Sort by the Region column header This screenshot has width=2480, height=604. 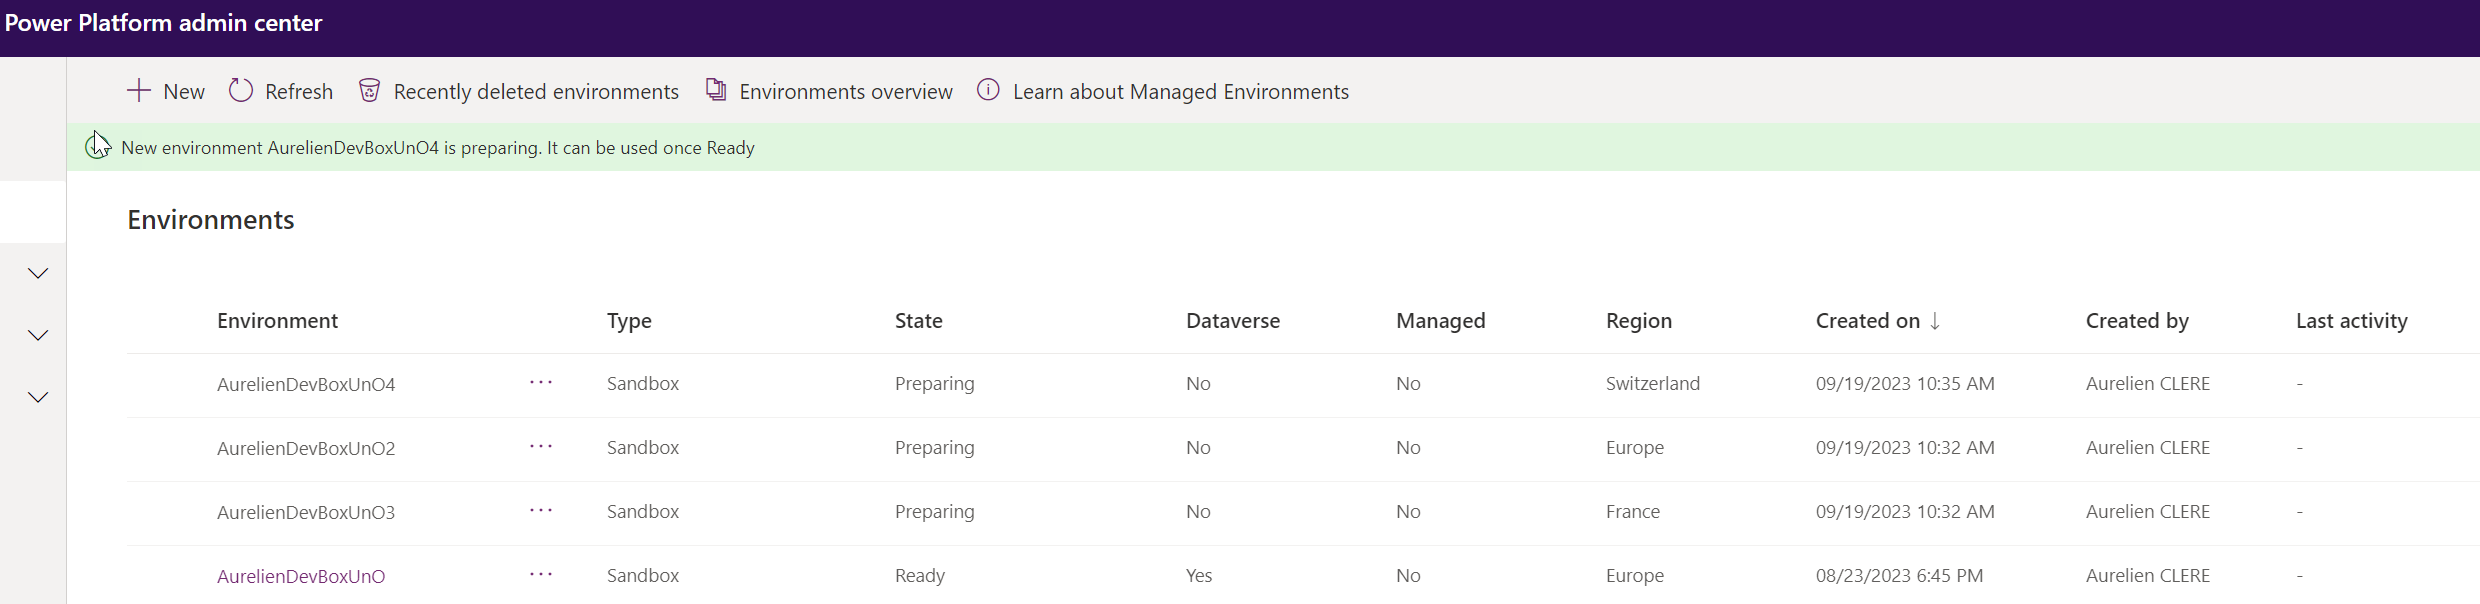coord(1638,321)
